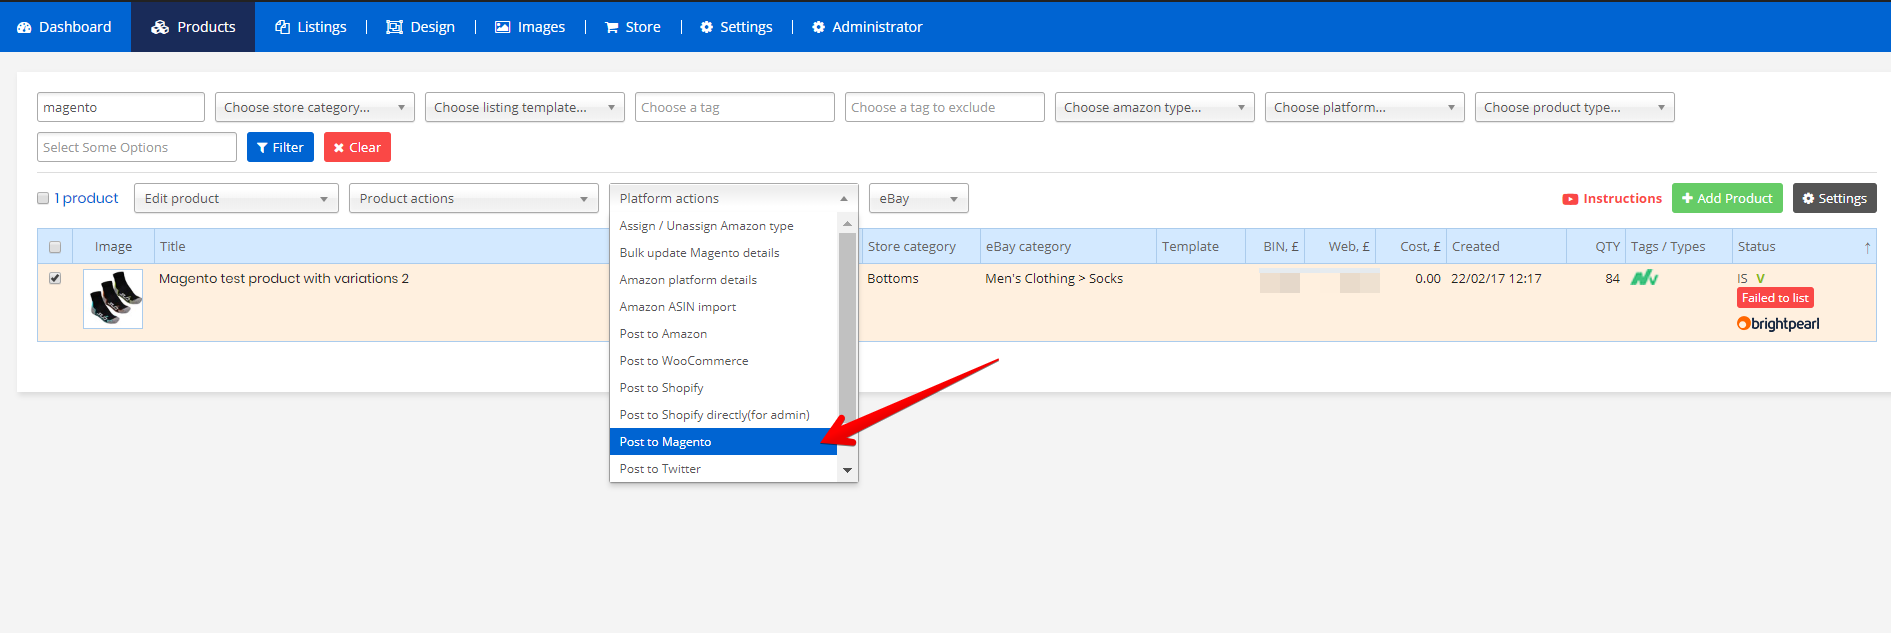The width and height of the screenshot is (1891, 633).
Task: Open the eBay platform dropdown
Action: click(x=919, y=198)
